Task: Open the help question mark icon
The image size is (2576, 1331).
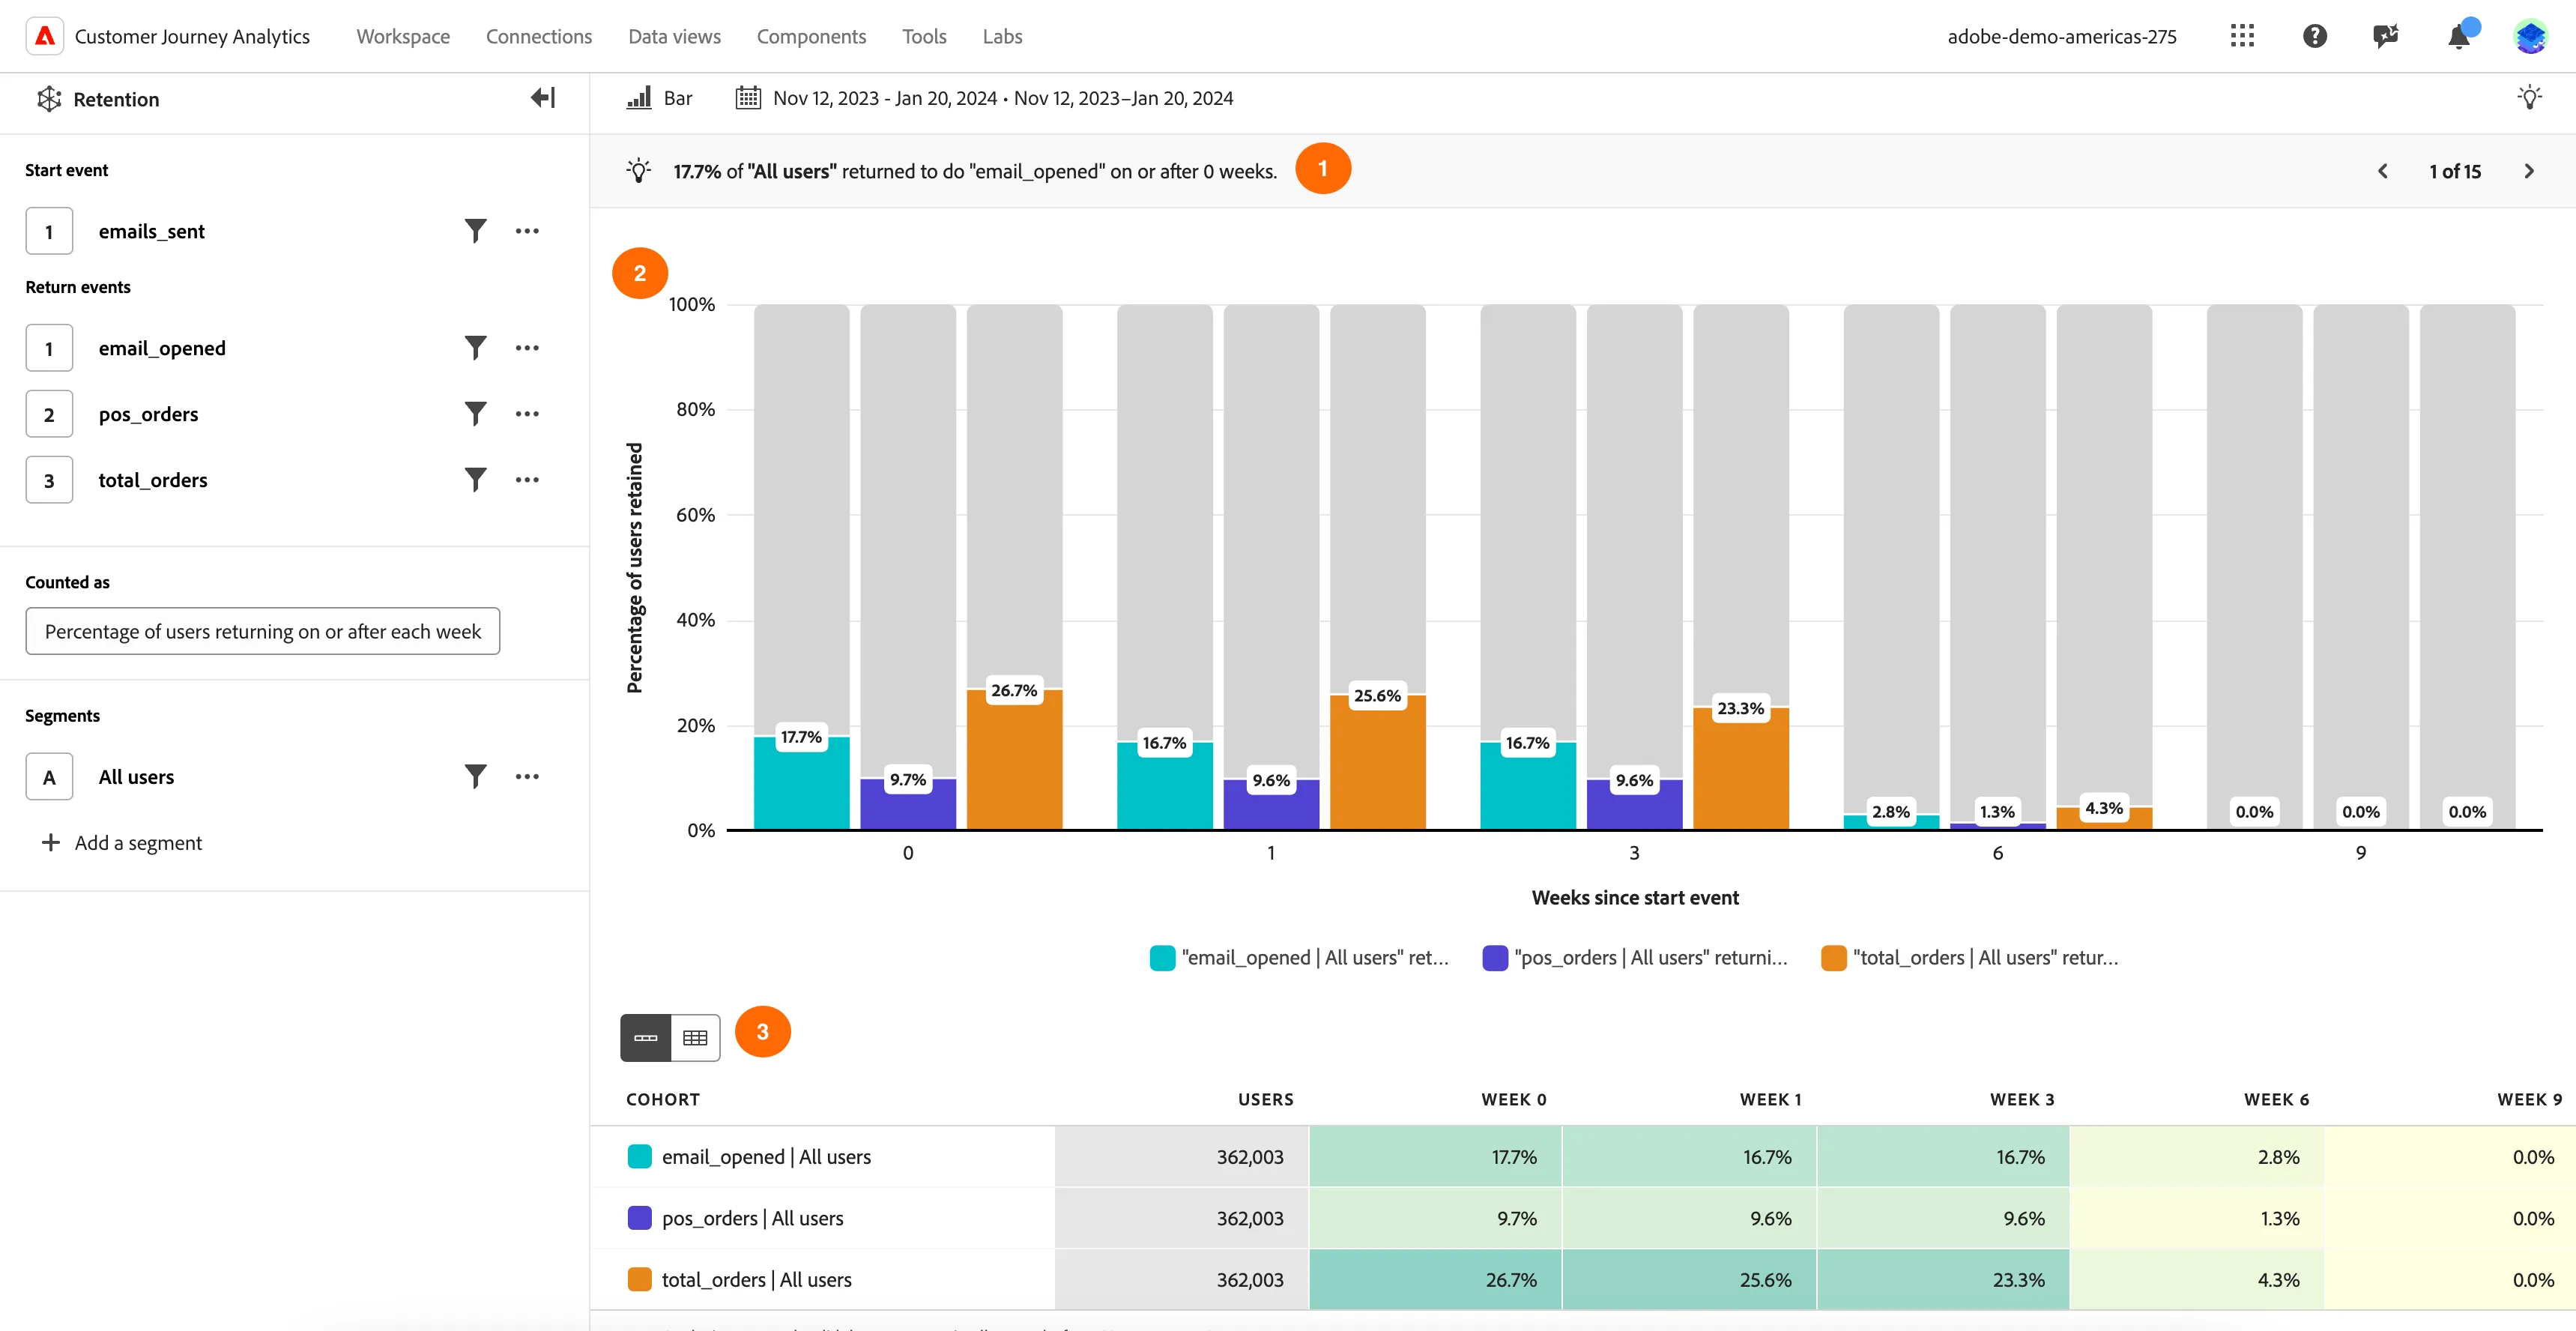Action: tap(2314, 36)
